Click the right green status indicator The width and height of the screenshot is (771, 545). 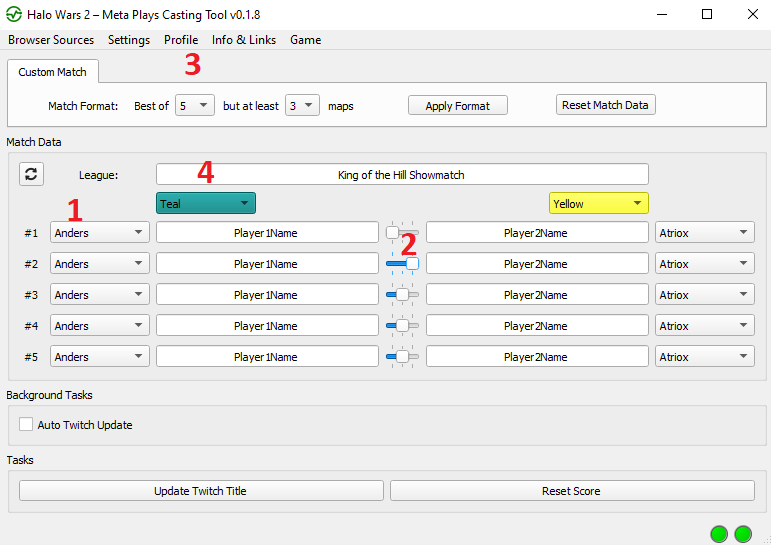point(743,534)
